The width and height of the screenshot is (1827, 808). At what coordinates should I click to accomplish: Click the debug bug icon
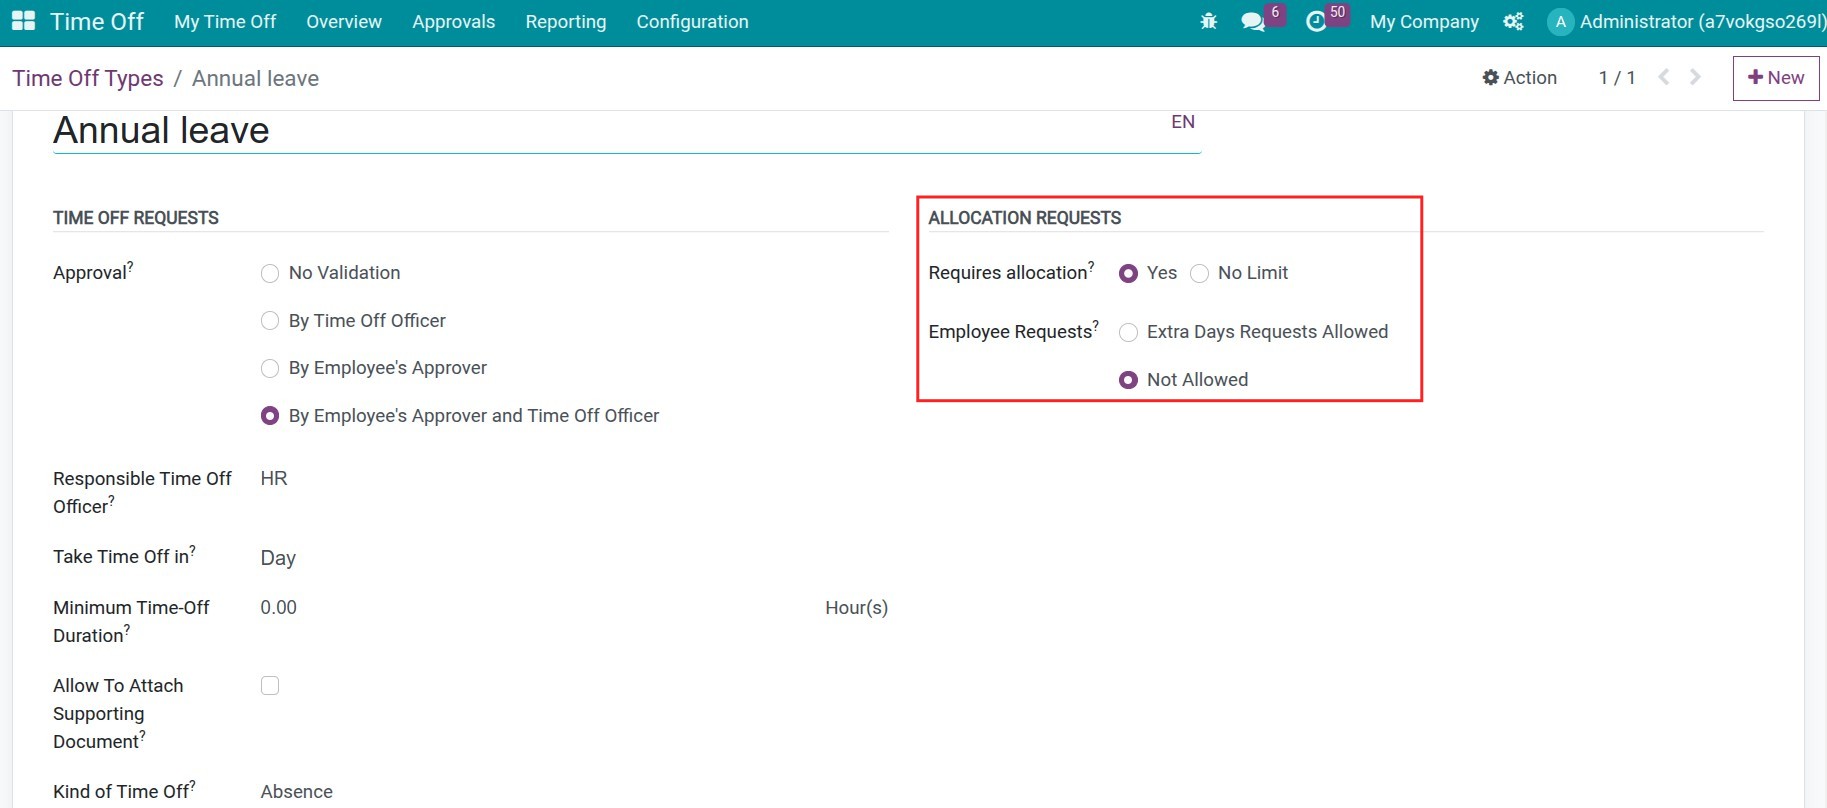click(x=1208, y=21)
